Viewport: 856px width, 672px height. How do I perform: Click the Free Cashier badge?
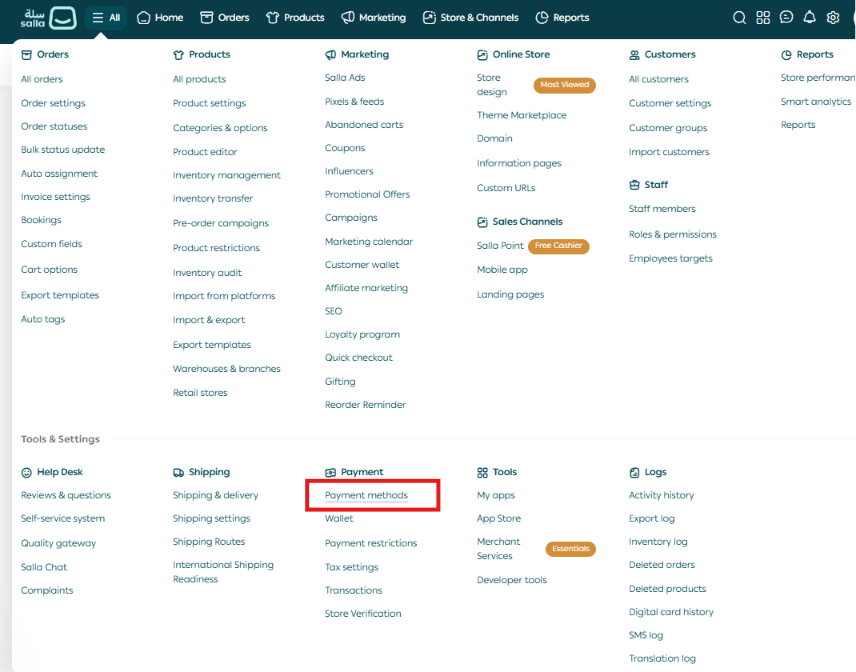tap(558, 246)
